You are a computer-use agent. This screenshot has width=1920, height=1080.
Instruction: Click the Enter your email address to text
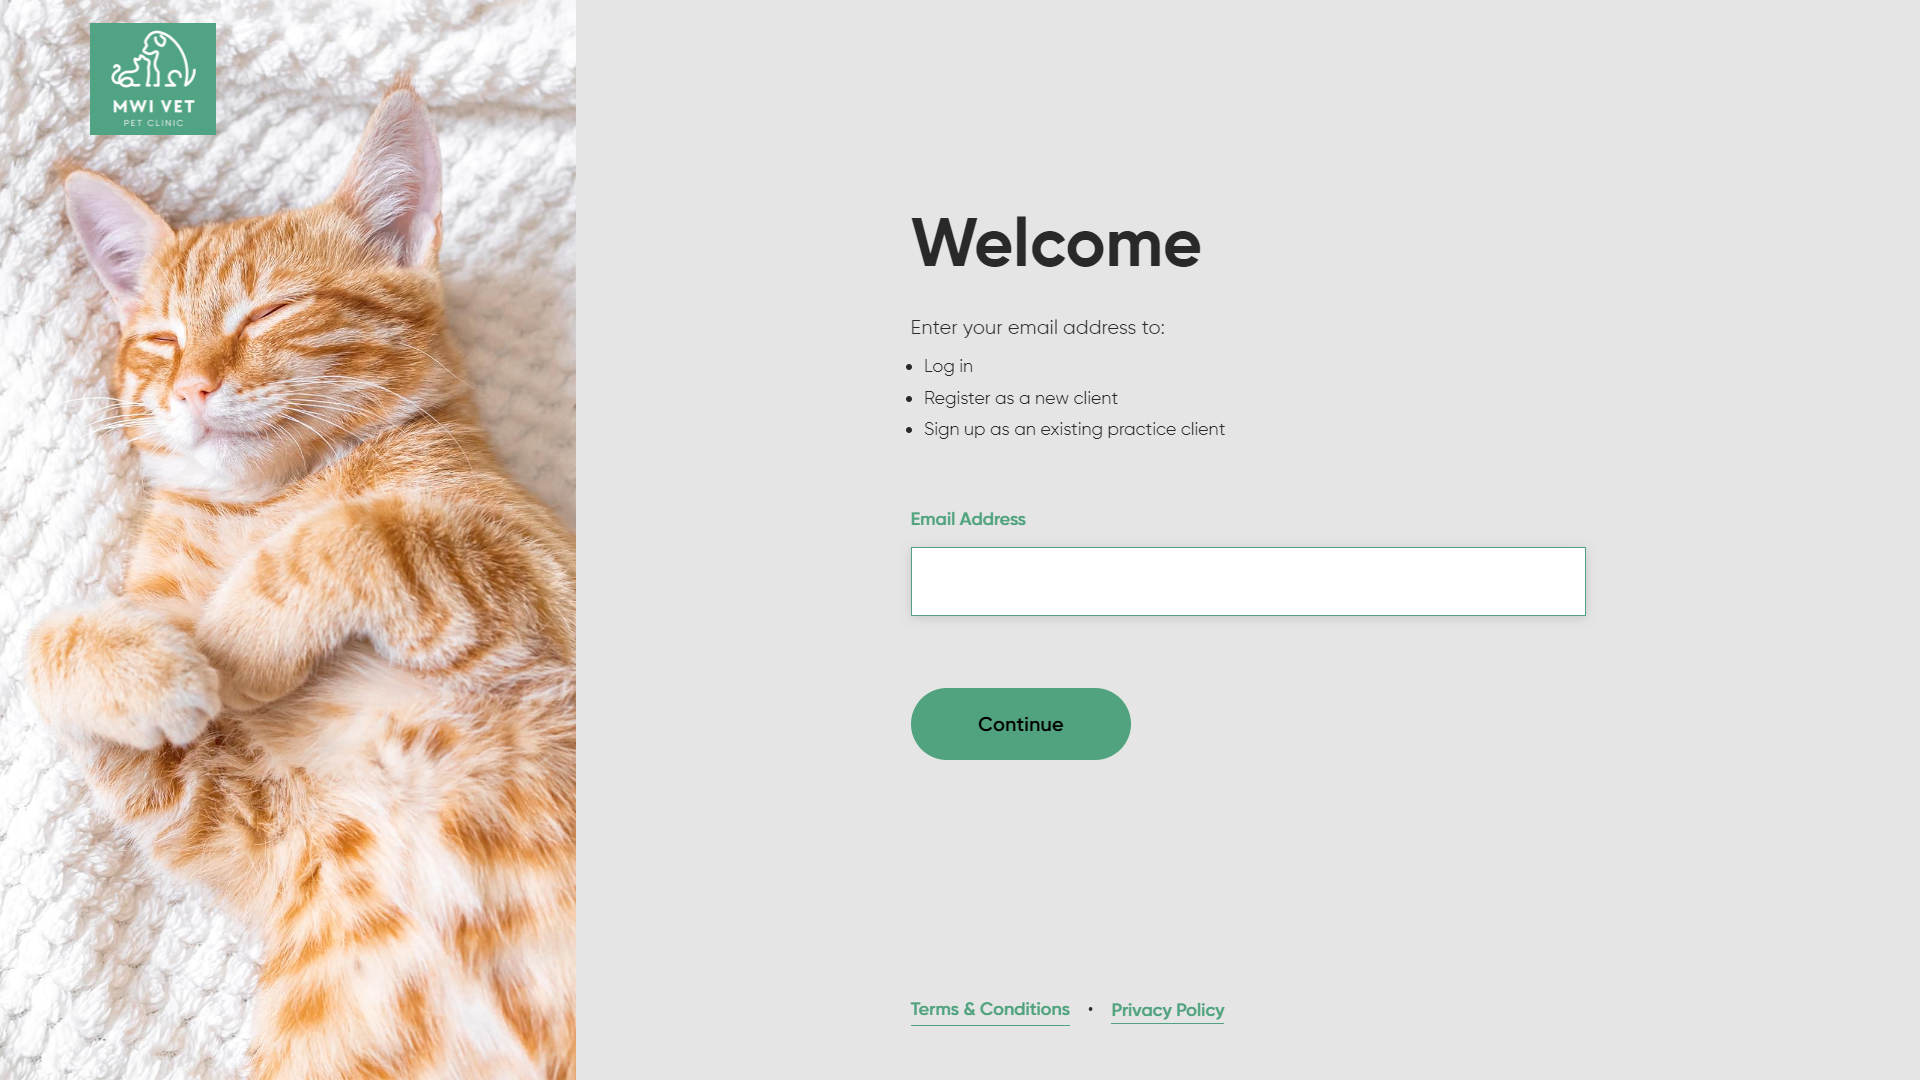pyautogui.click(x=1037, y=327)
